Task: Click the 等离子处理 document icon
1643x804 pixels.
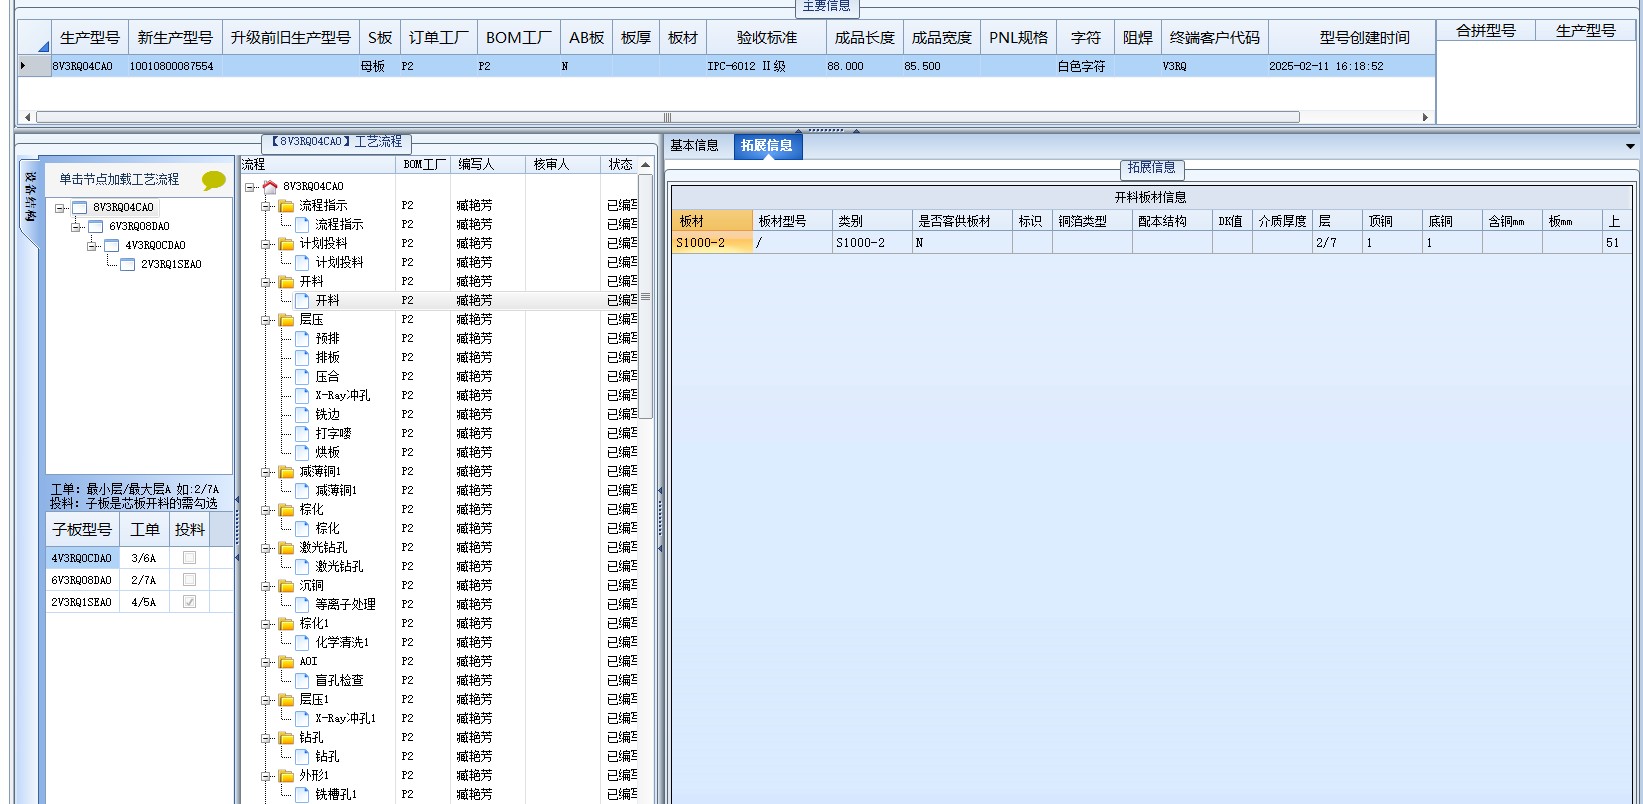Action: click(302, 605)
